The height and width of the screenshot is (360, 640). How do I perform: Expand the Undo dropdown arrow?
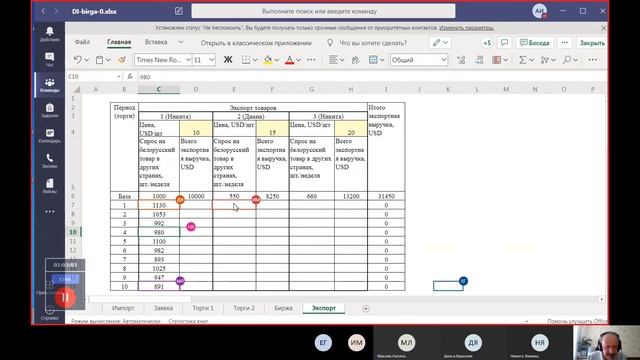click(87, 60)
